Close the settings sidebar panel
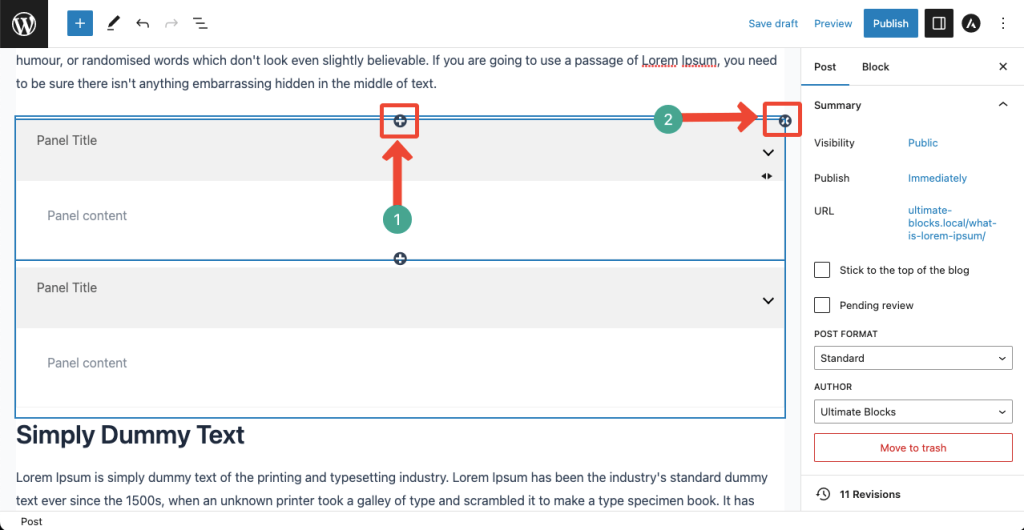 click(1003, 67)
